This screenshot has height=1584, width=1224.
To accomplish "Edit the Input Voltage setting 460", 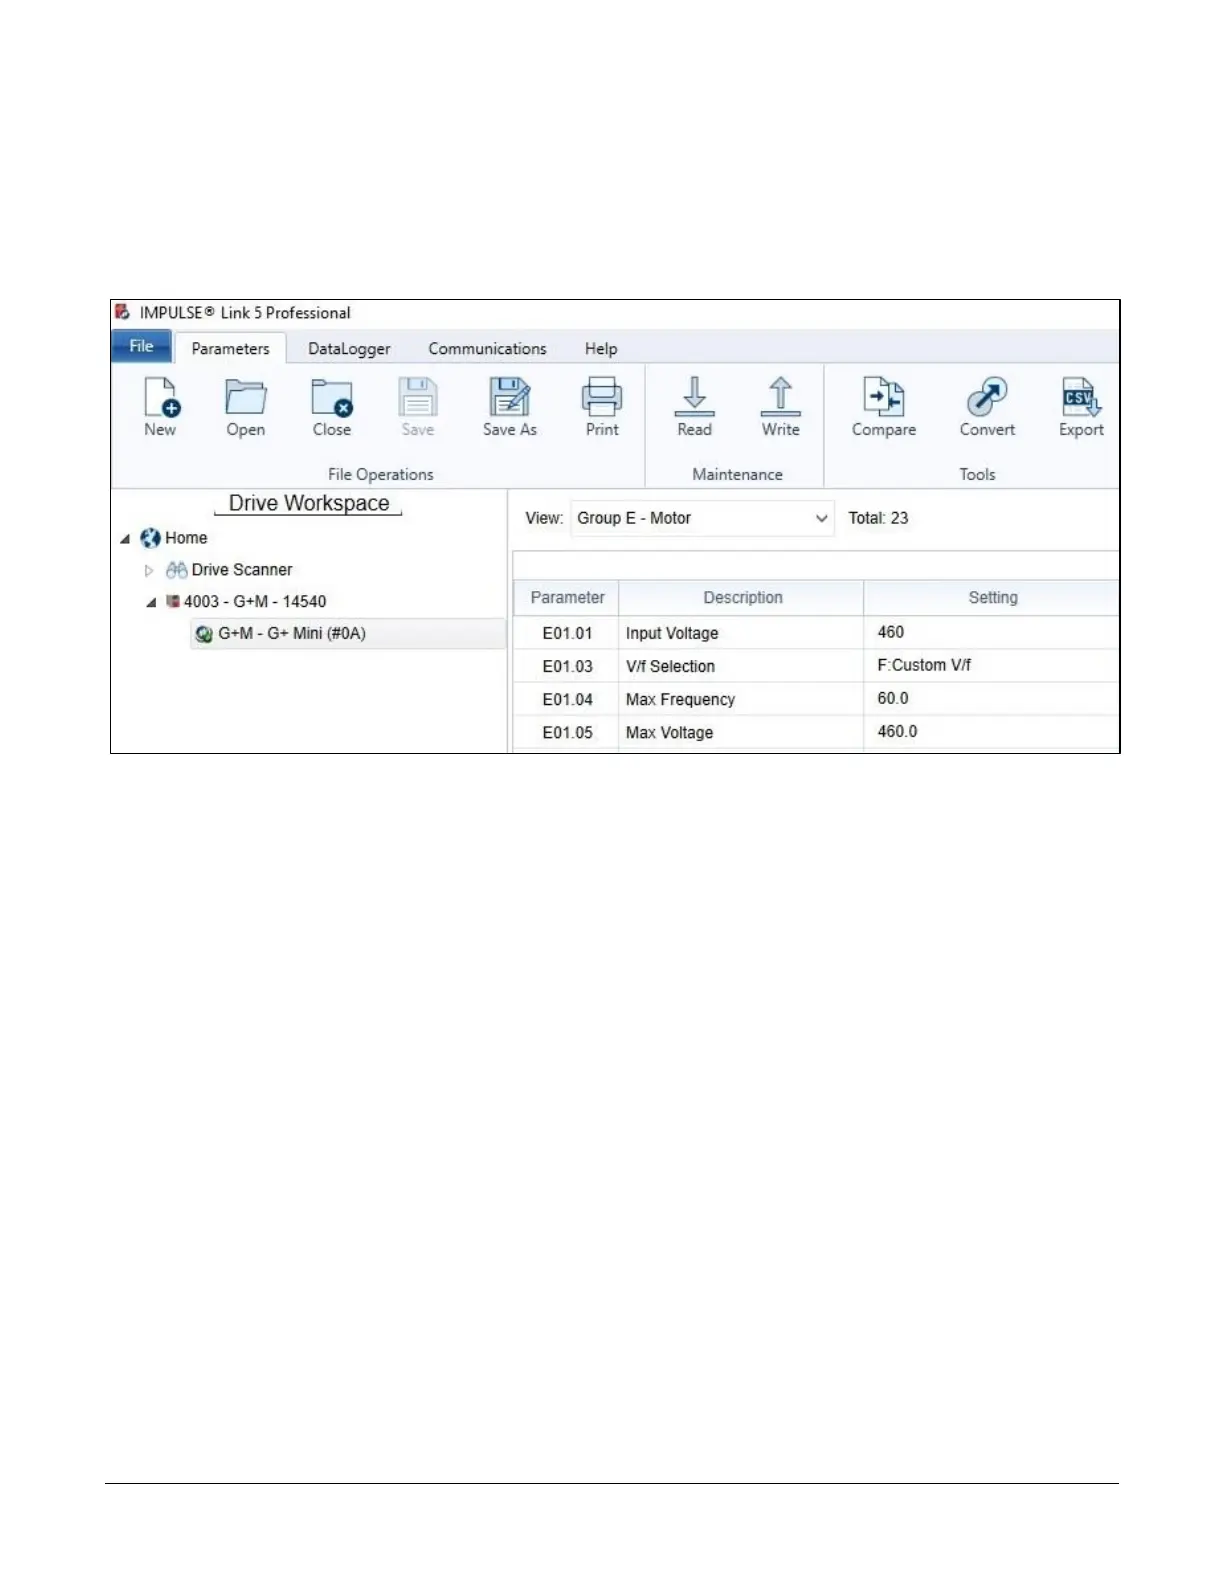I will [992, 632].
